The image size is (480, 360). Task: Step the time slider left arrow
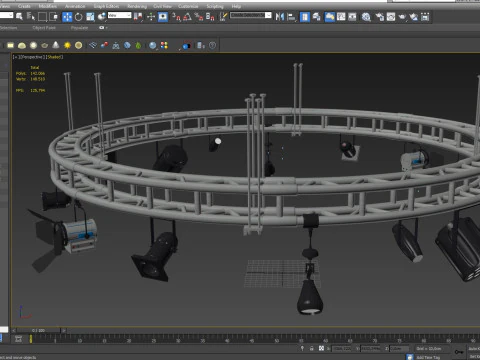pyautogui.click(x=14, y=330)
